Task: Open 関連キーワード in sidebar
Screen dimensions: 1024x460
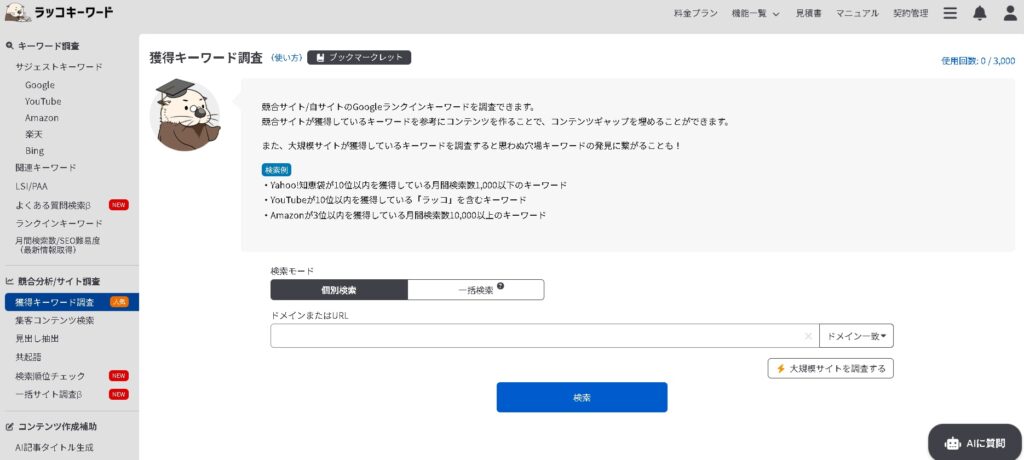Action: tap(46, 168)
